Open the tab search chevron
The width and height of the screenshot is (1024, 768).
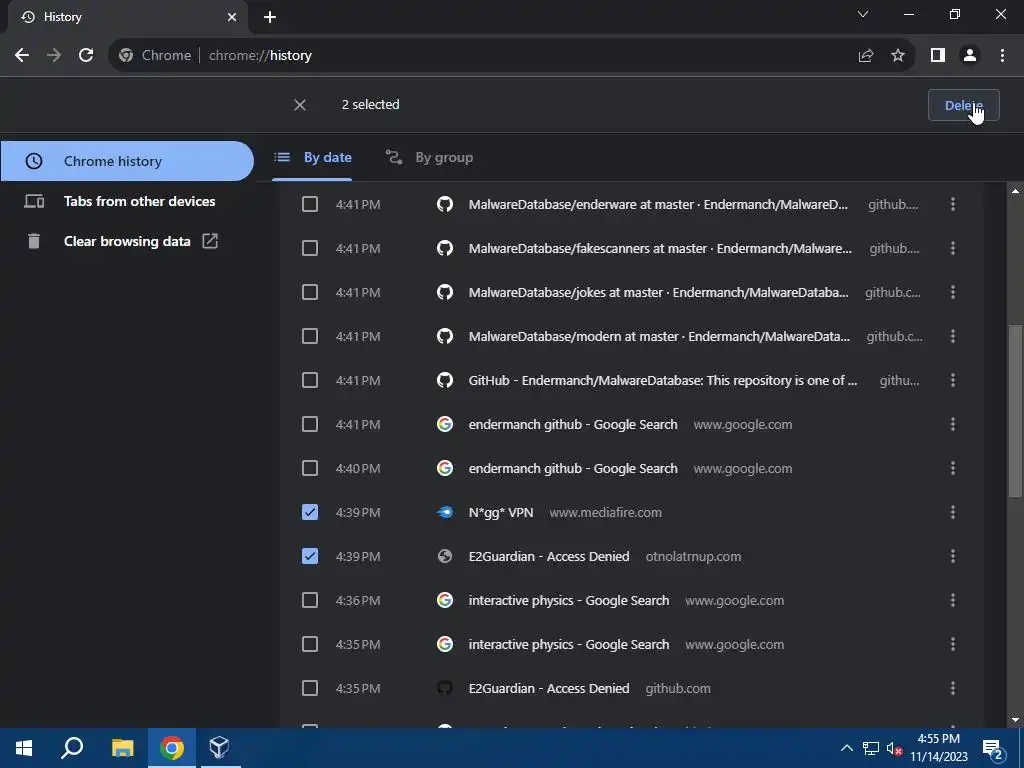[x=863, y=14]
